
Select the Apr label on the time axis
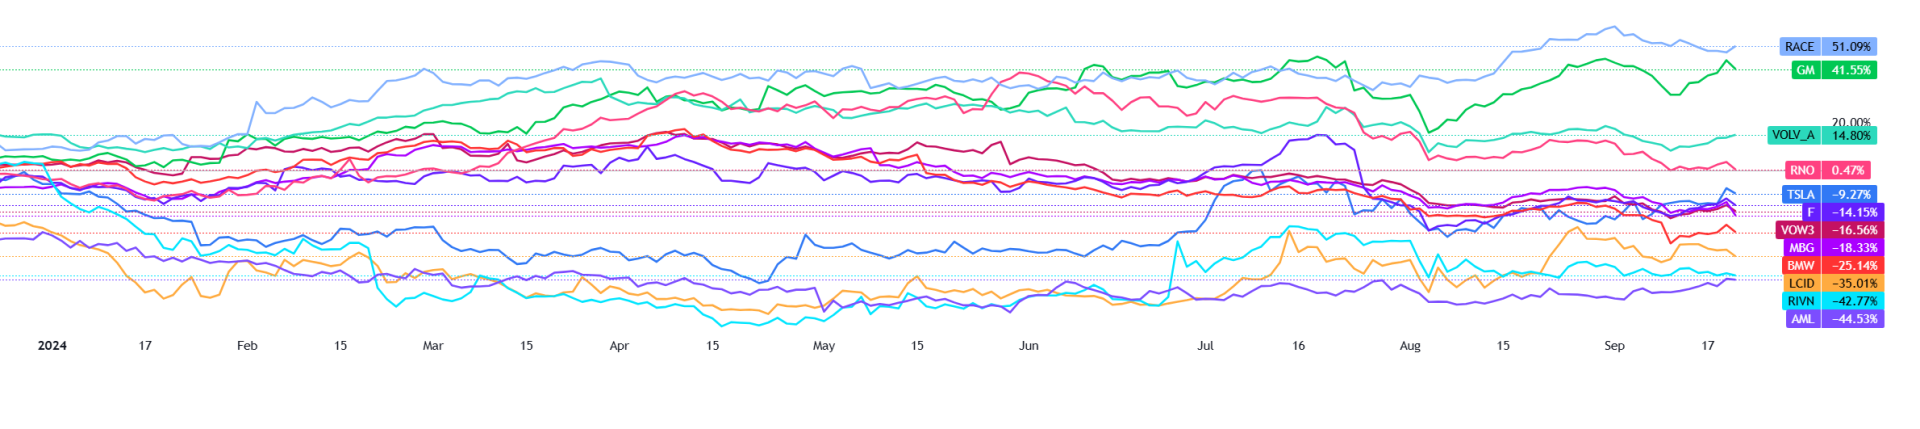tap(619, 346)
